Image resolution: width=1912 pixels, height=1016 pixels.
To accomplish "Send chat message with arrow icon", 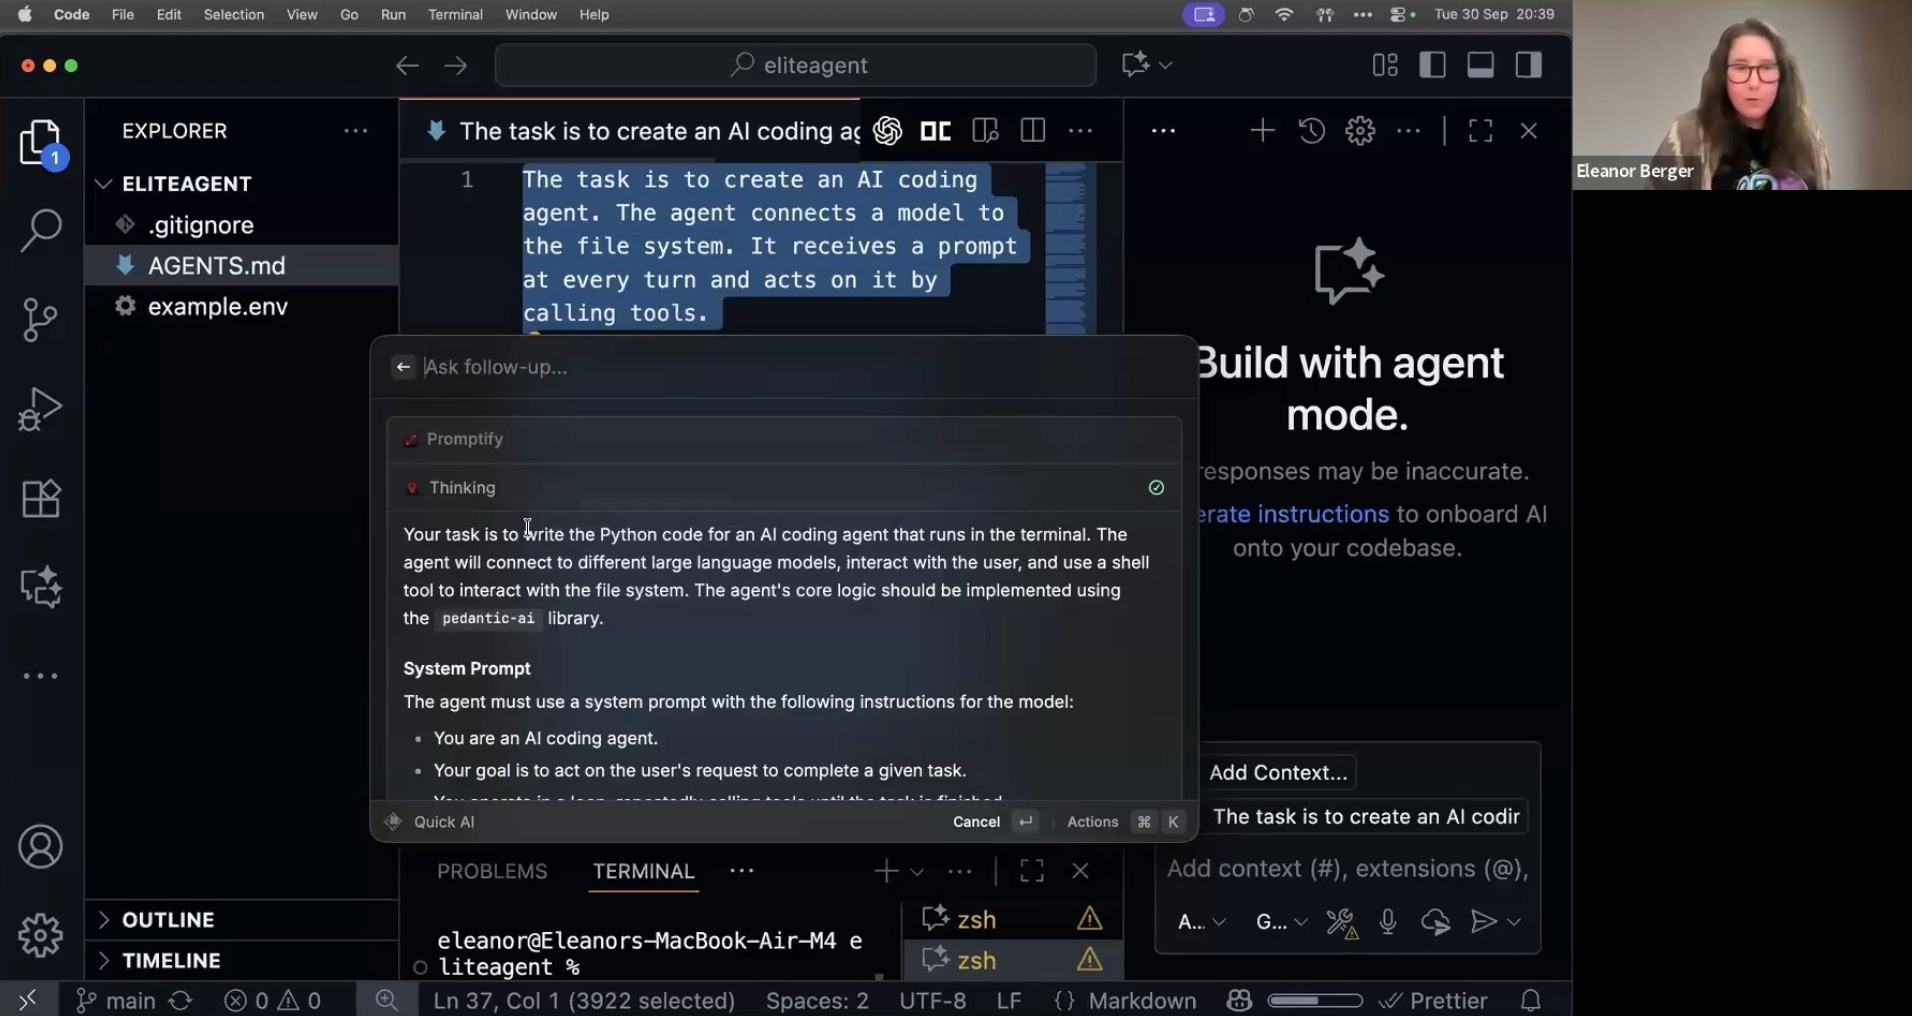I will click(x=1483, y=922).
